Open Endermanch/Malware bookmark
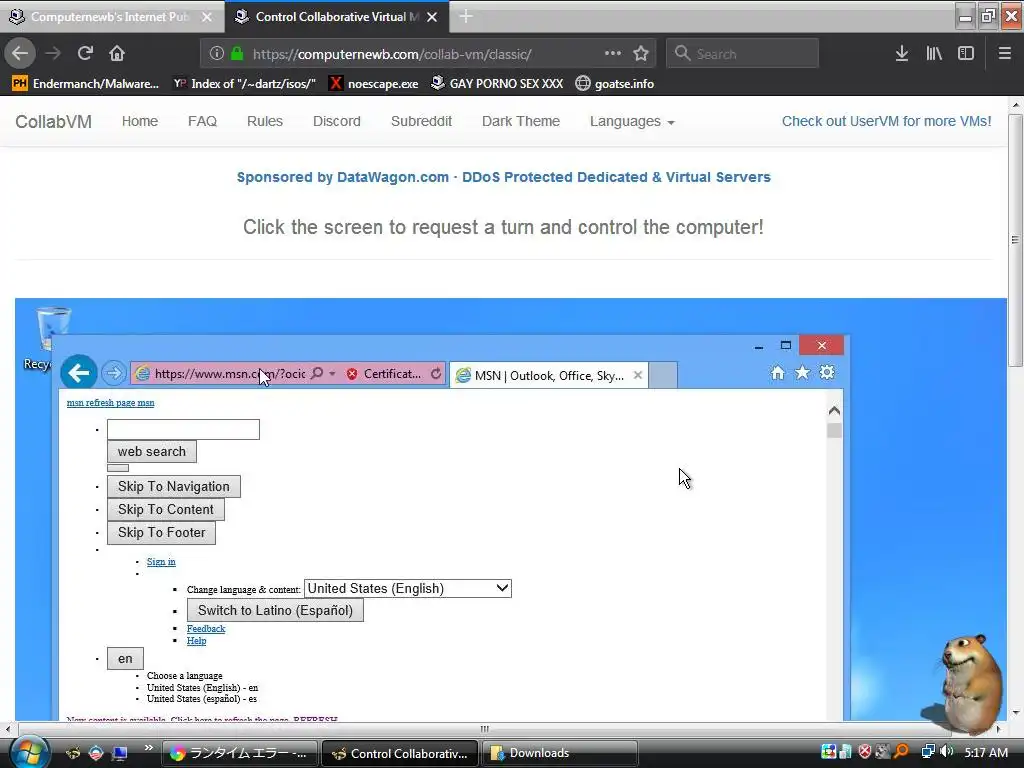Screen dimensions: 1024x768 (86, 84)
